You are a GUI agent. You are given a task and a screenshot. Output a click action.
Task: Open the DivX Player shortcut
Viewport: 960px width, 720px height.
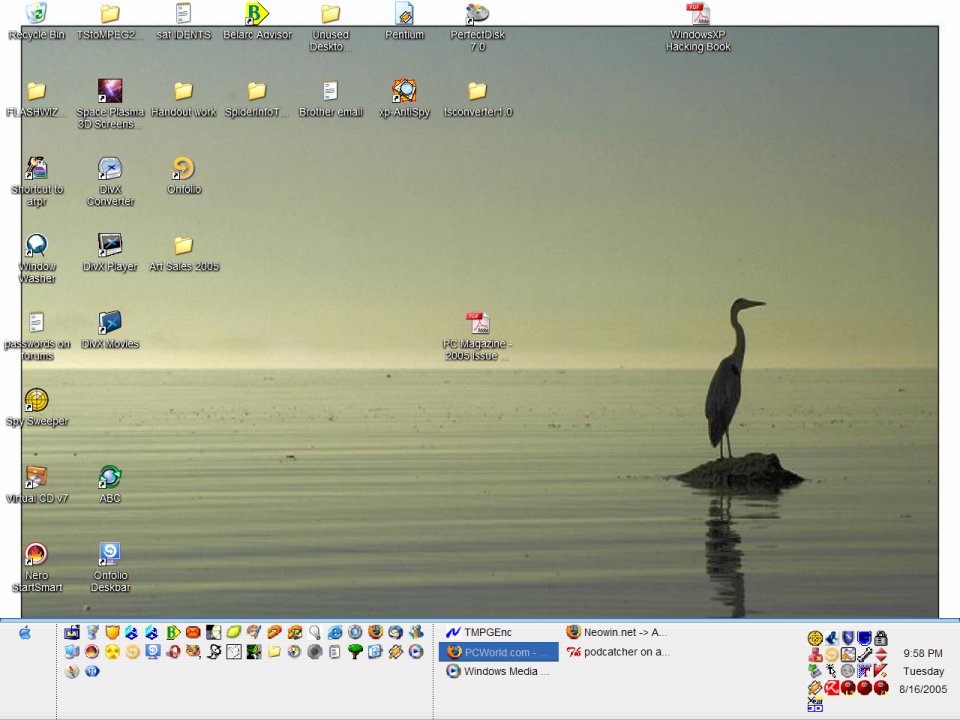click(x=110, y=245)
